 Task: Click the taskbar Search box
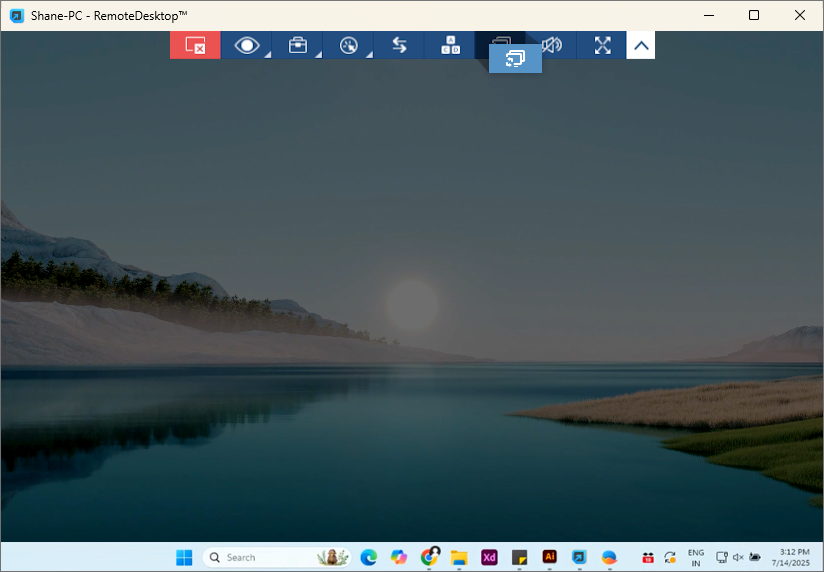pyautogui.click(x=260, y=557)
